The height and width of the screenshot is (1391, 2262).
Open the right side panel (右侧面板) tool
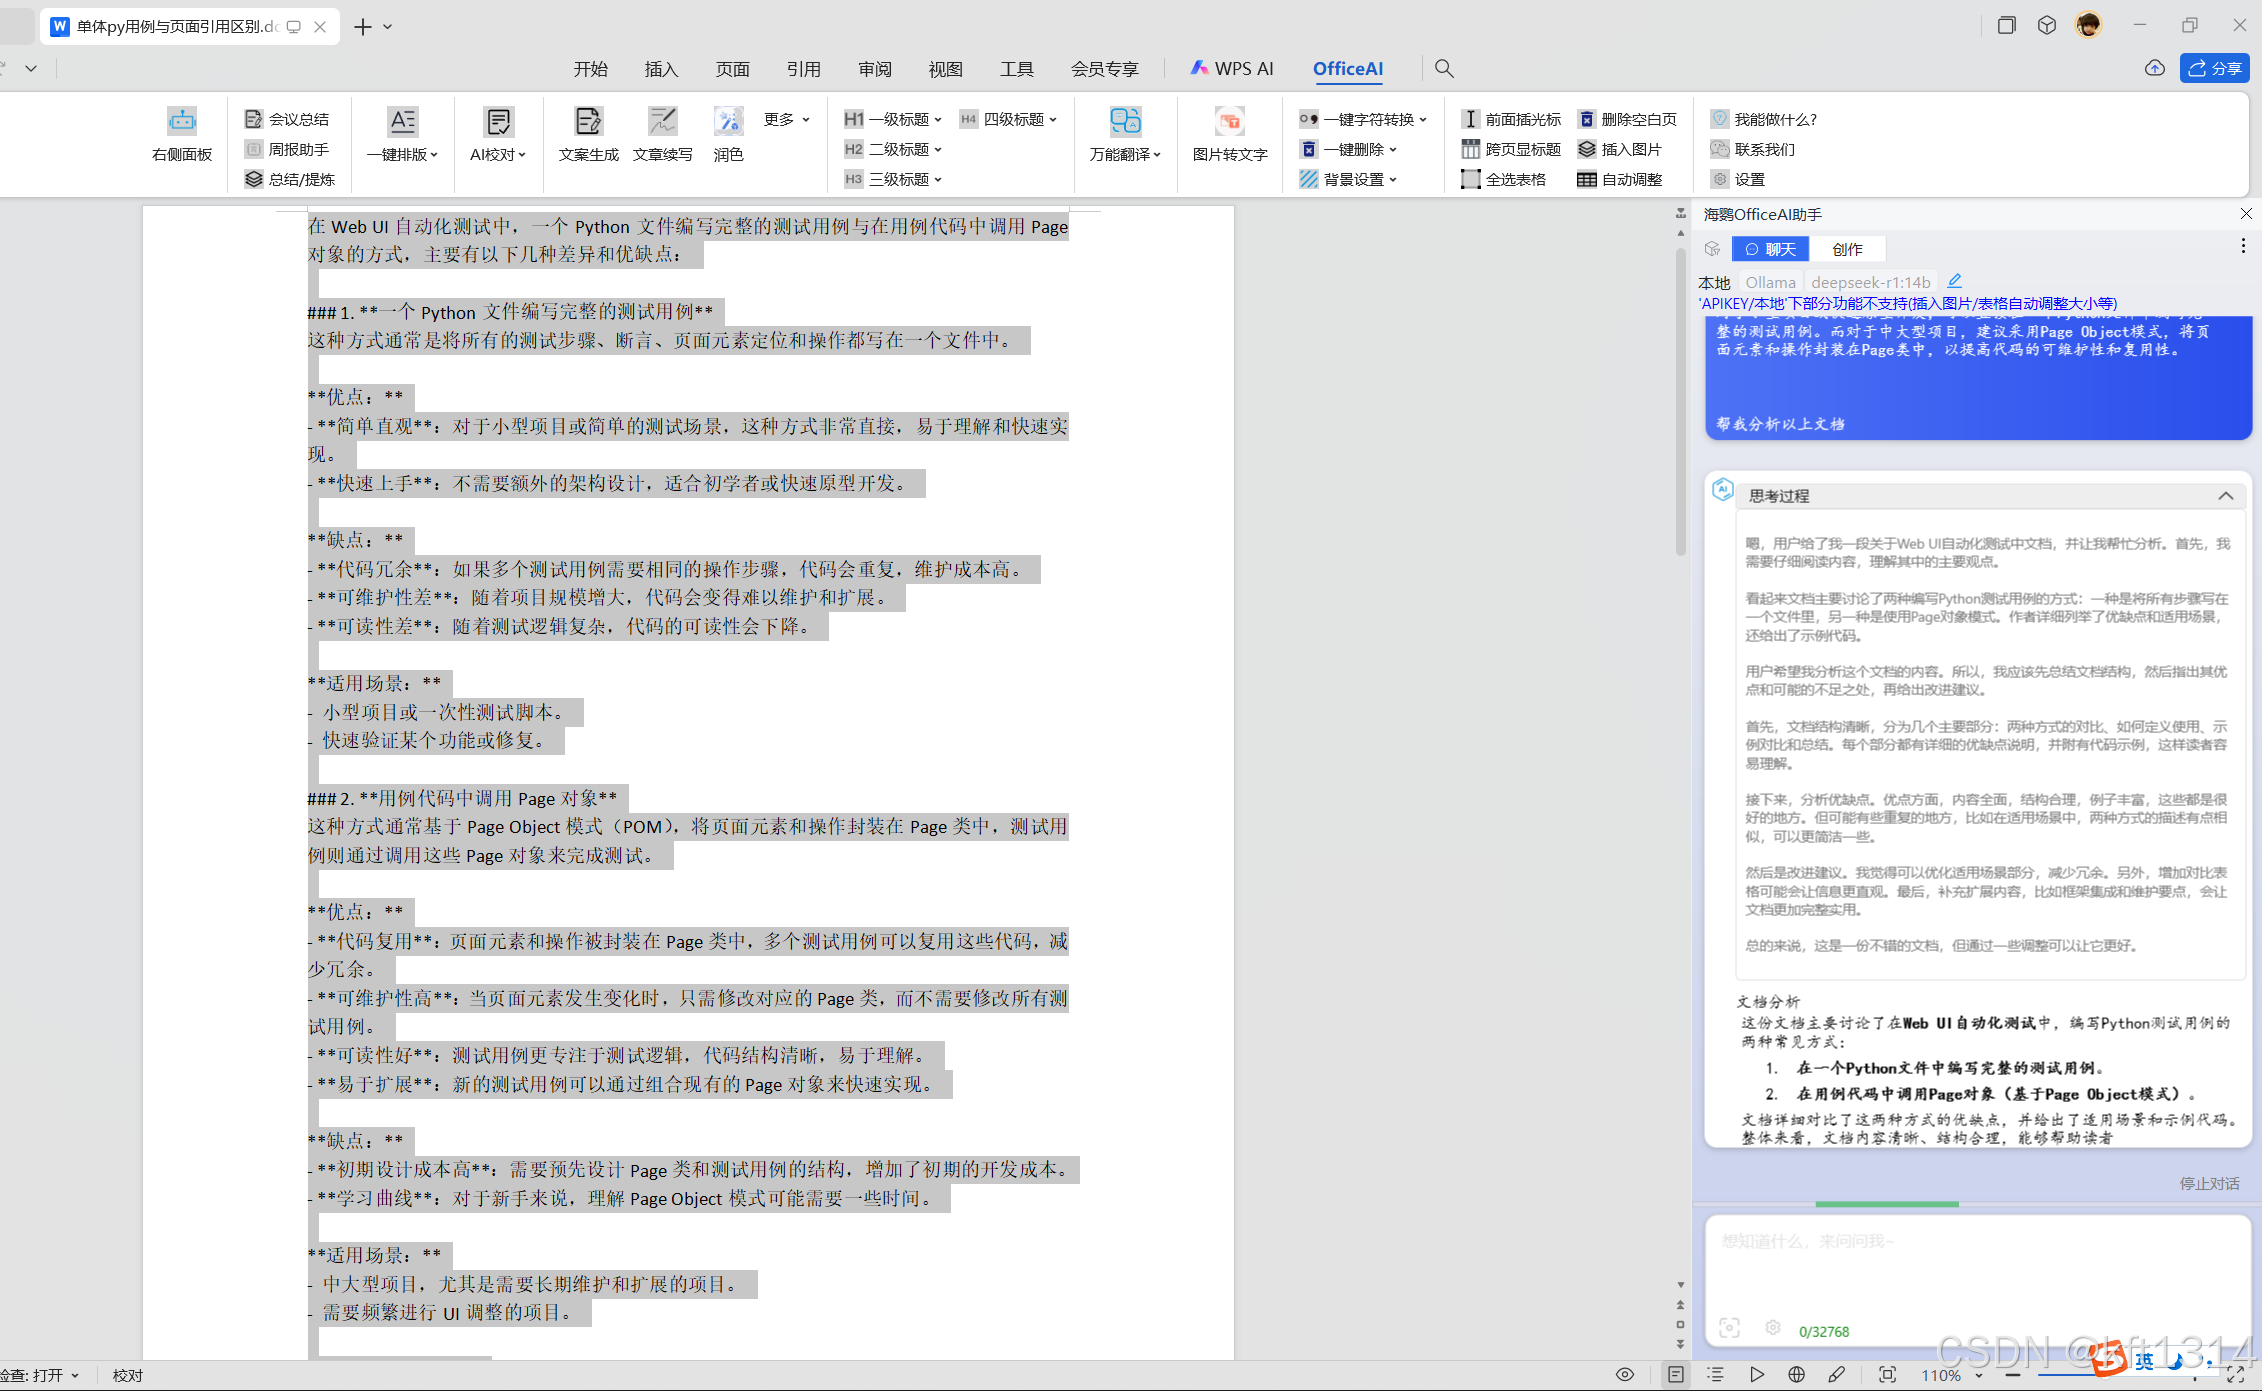(182, 134)
